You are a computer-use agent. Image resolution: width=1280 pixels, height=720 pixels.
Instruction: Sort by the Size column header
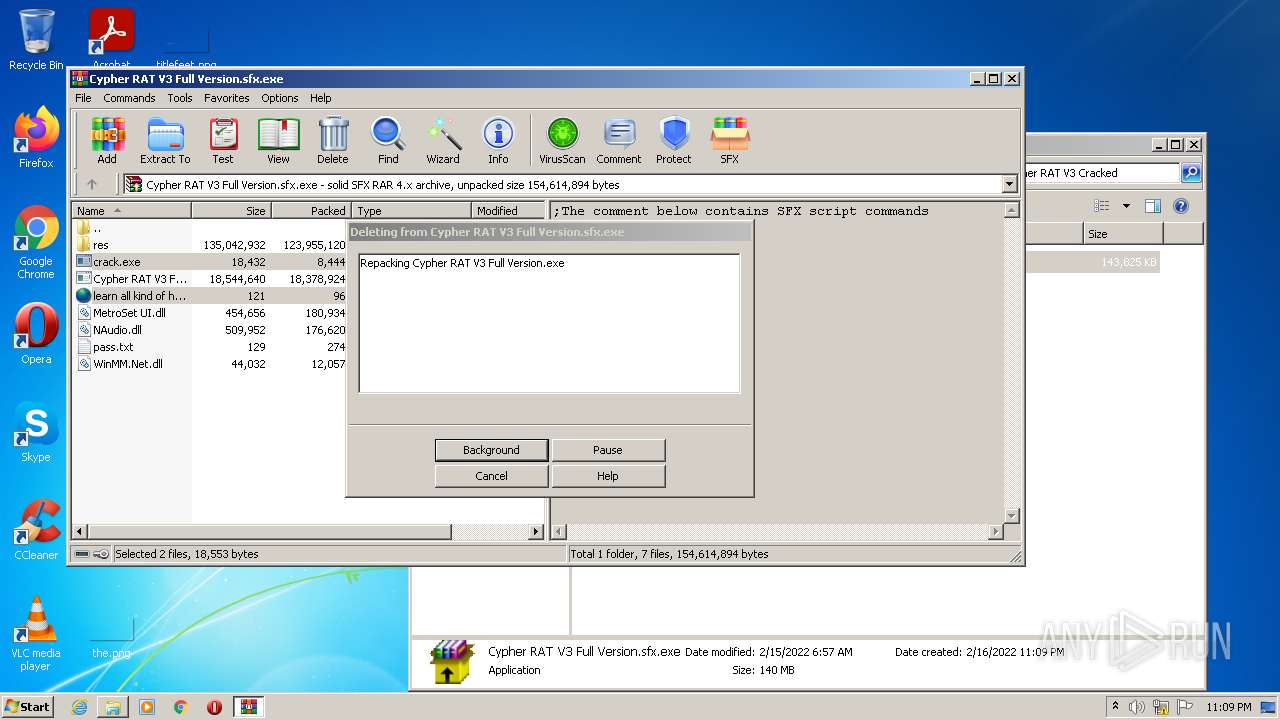tap(231, 211)
